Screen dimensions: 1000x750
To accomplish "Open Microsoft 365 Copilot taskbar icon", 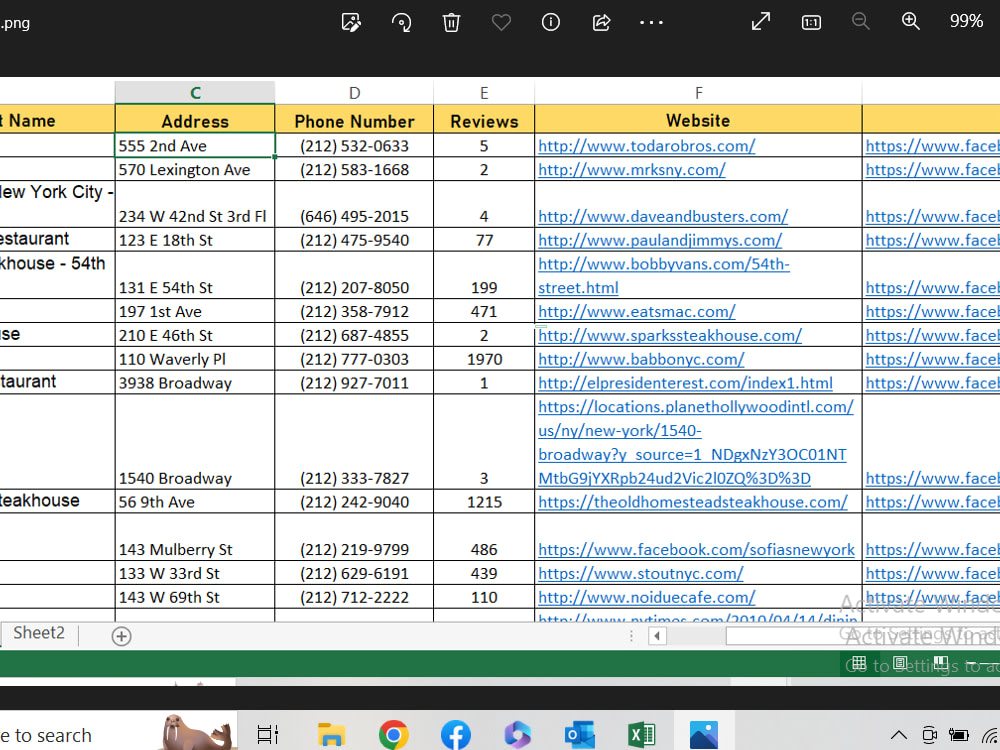I will 518,735.
